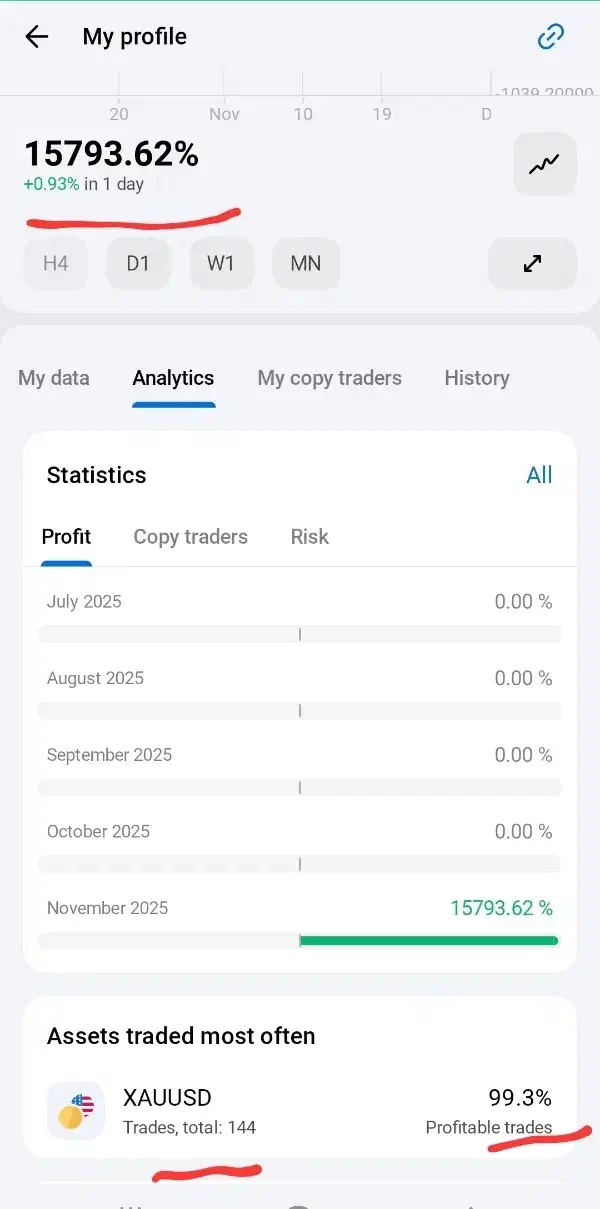Tap the November 2025 green profit bar
The width and height of the screenshot is (600, 1209).
pos(428,941)
